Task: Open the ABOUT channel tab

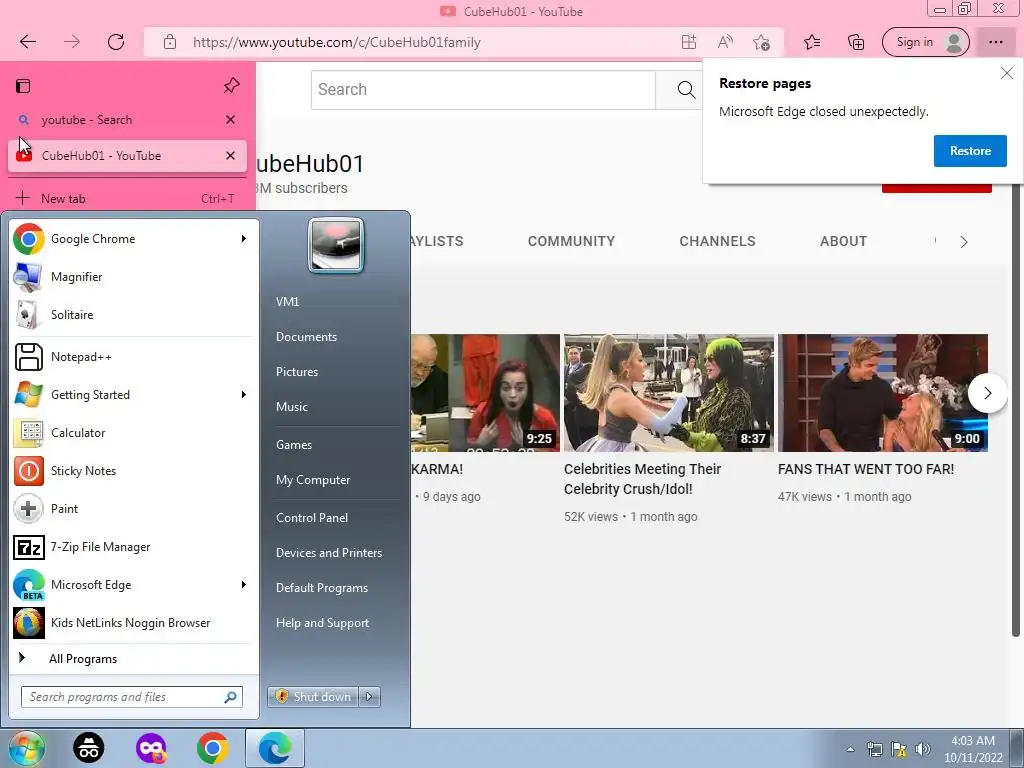Action: point(843,242)
